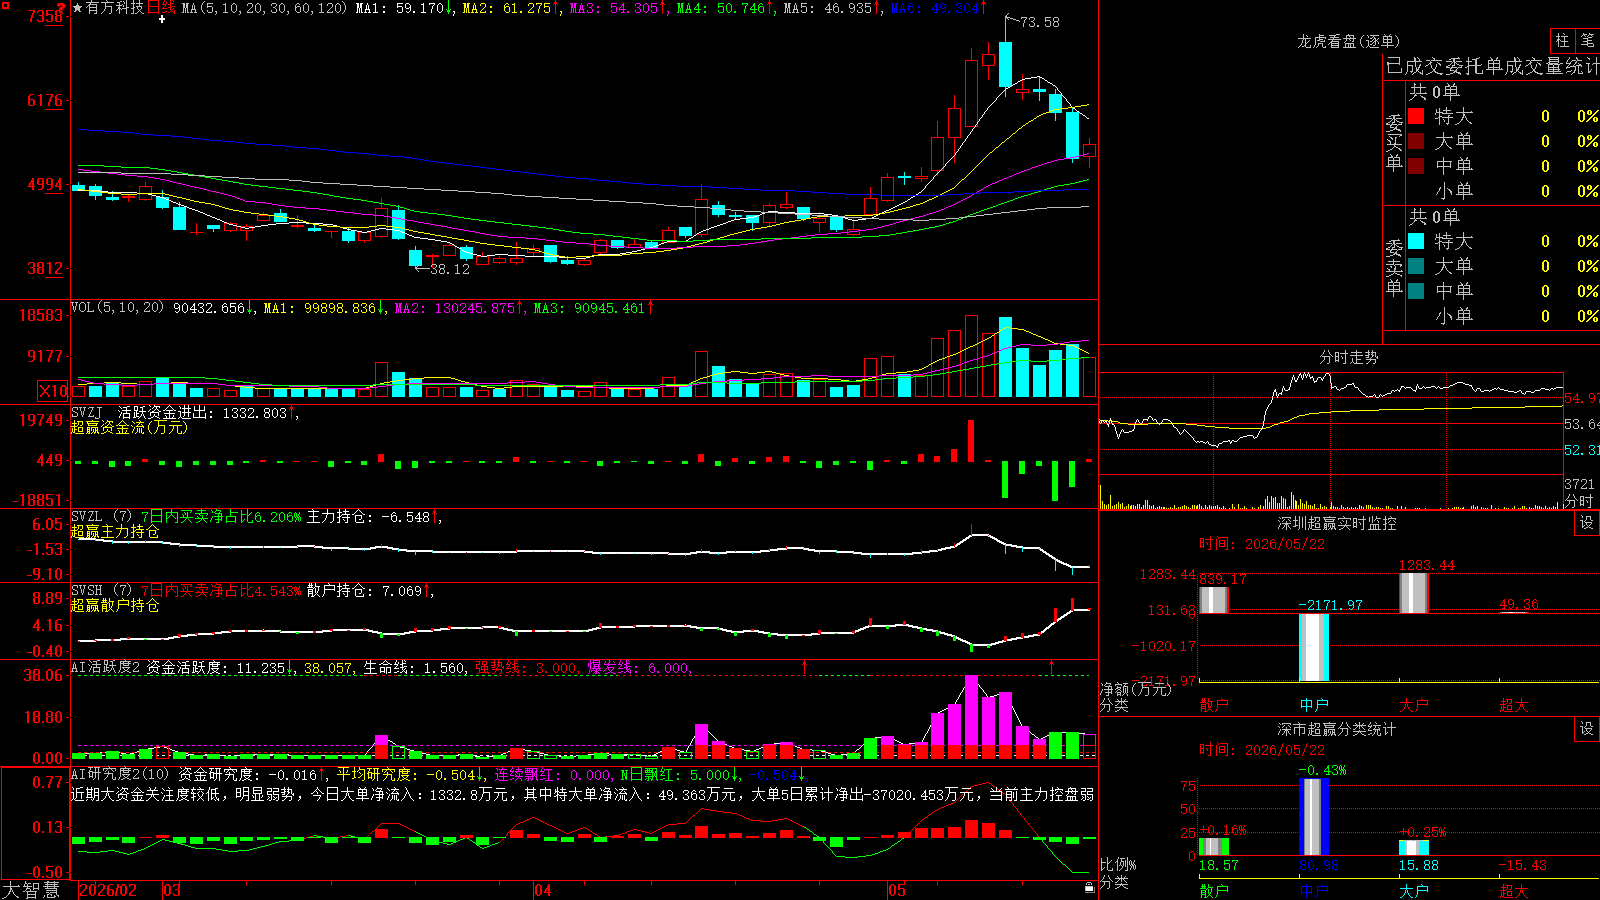Select 大户 in 深市超赢分类统计 chart
Screen dimensions: 1600x900
click(1414, 891)
